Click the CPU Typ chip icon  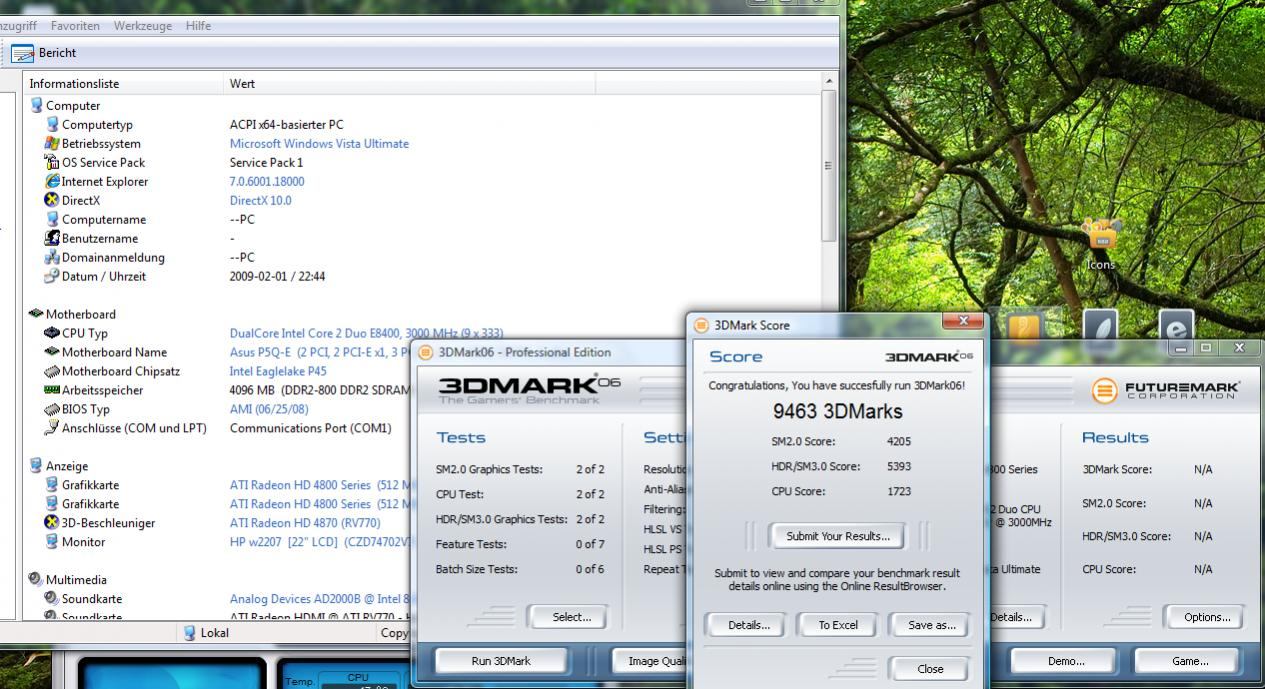(53, 333)
